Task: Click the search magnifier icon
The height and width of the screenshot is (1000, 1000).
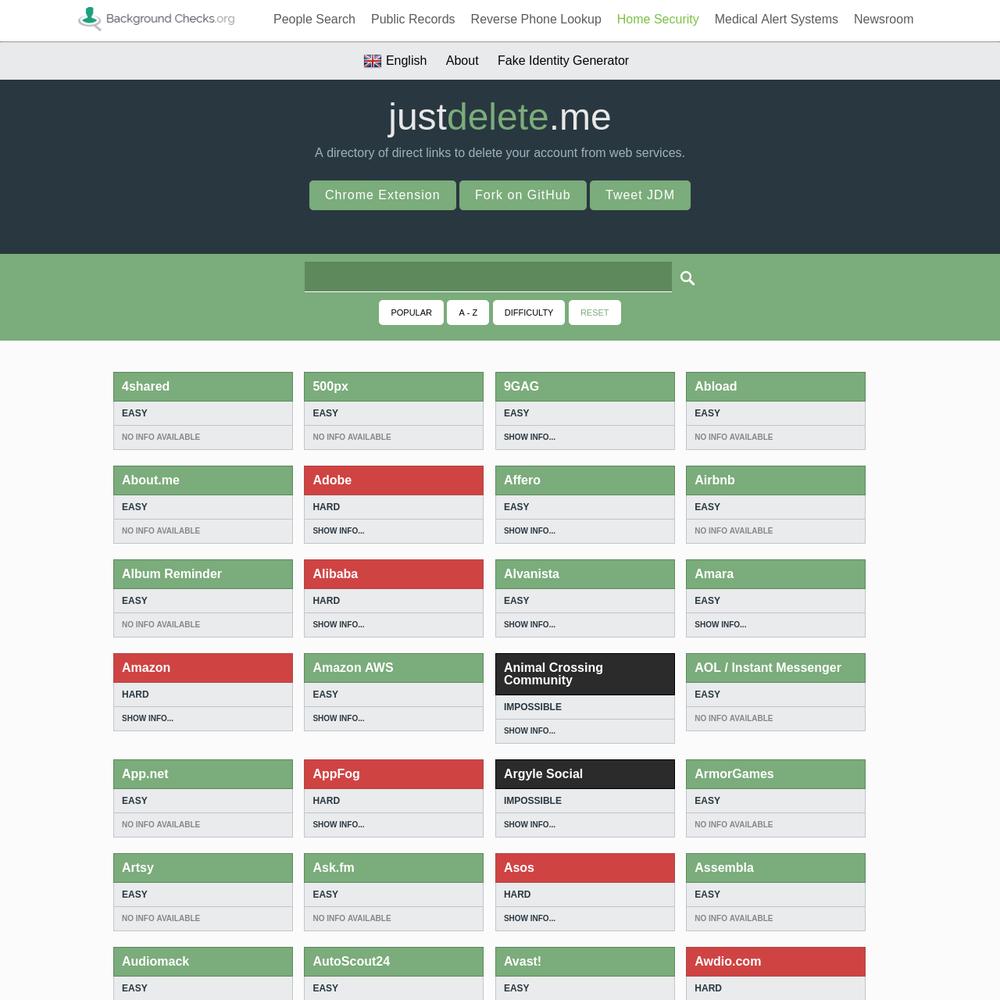Action: click(687, 278)
